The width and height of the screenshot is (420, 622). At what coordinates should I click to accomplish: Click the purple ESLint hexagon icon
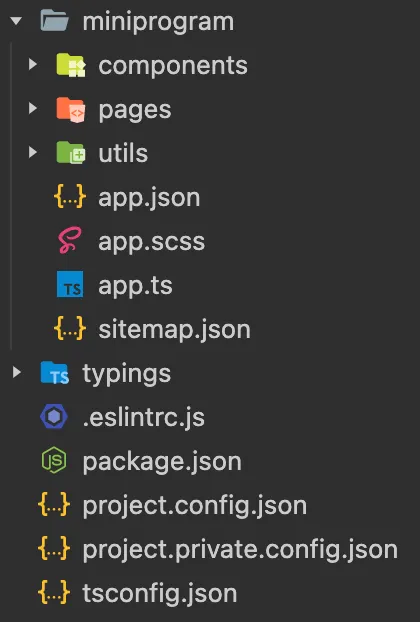(54, 417)
